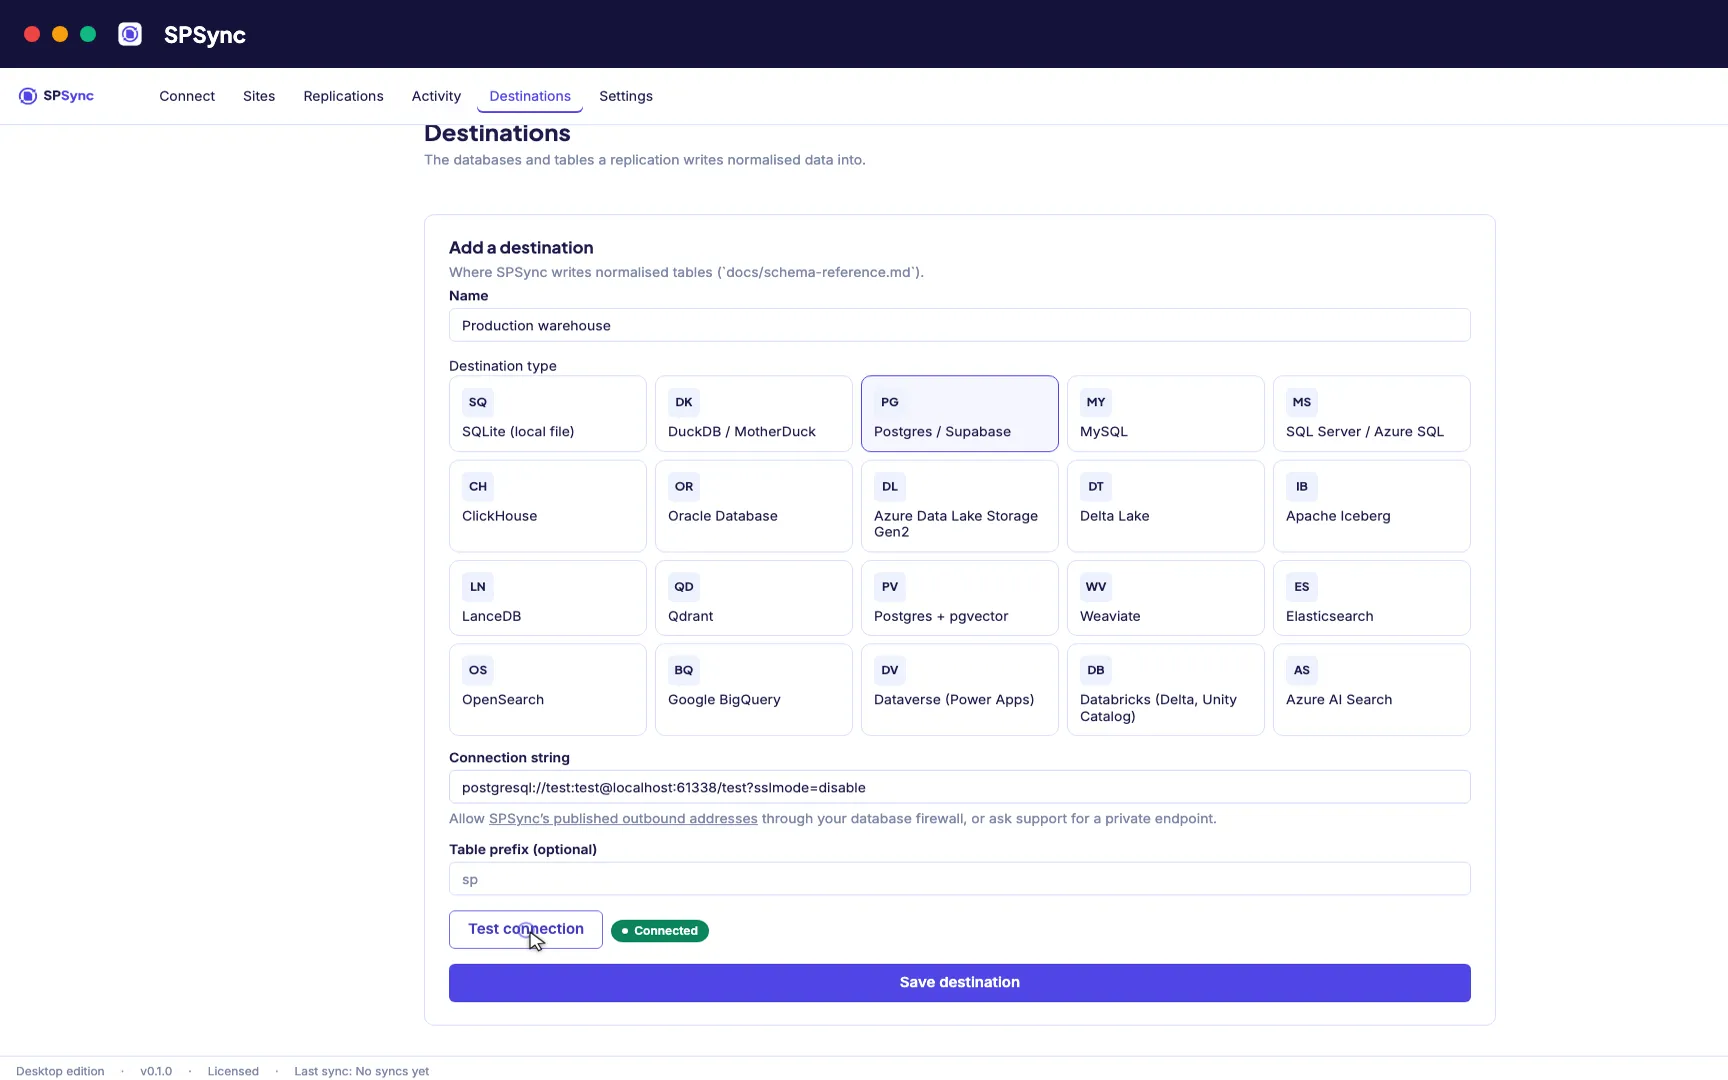The image size is (1728, 1080).
Task: Open SPSync's published outbound addresses link
Action: pos(623,818)
